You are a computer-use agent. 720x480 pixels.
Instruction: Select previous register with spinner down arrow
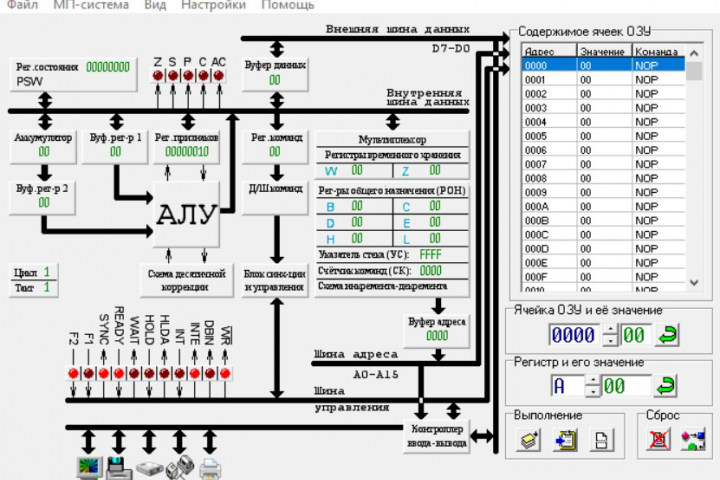593,391
